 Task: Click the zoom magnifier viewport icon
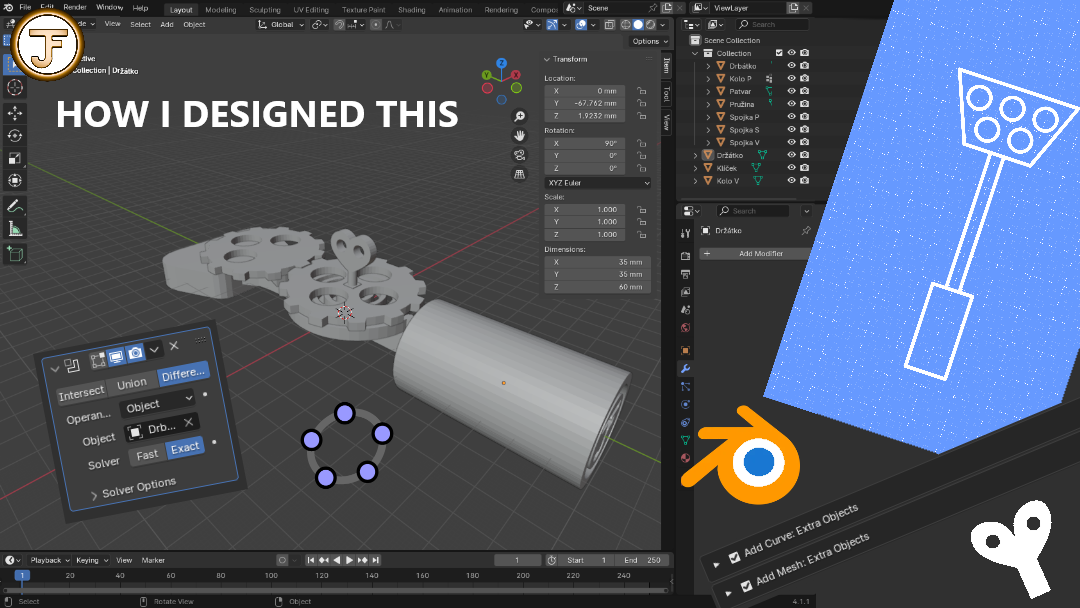tap(520, 116)
